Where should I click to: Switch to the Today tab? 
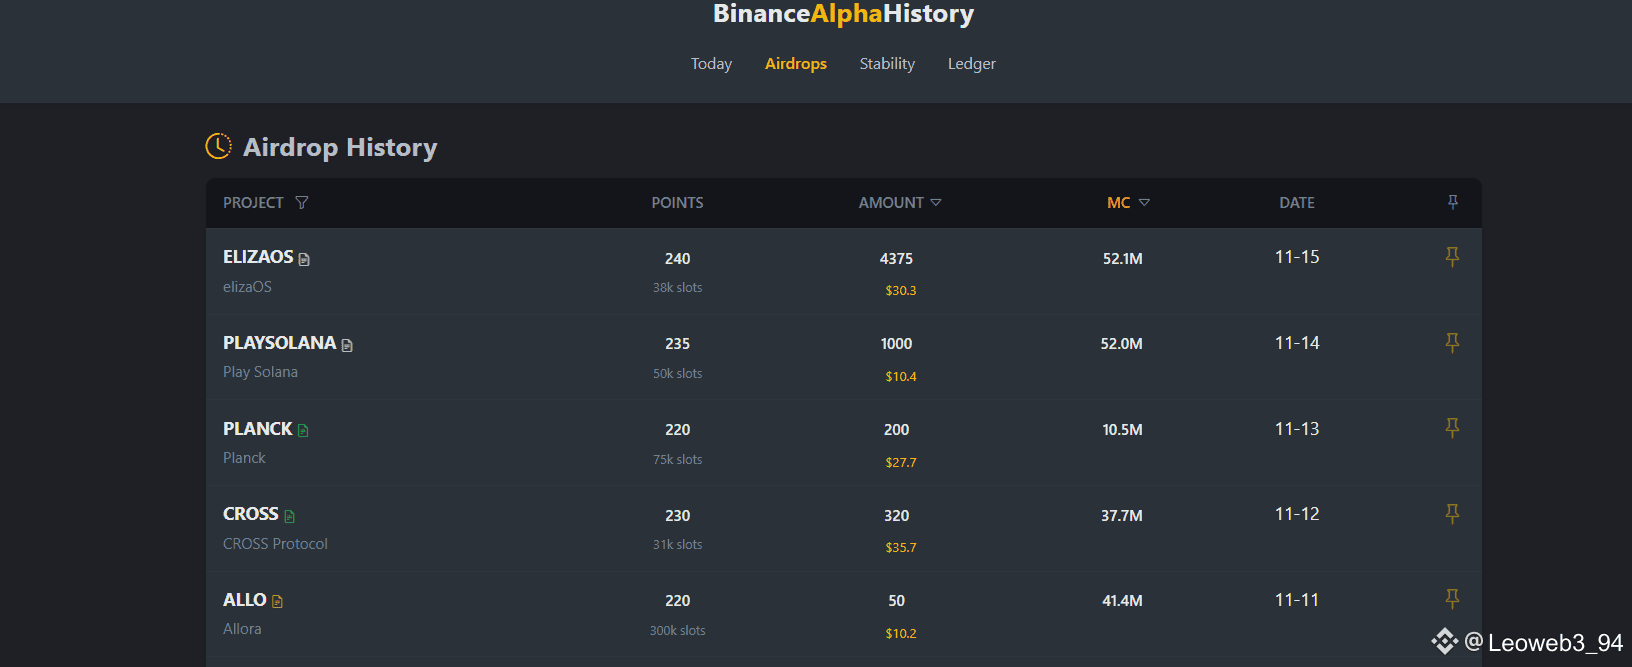[x=711, y=63]
